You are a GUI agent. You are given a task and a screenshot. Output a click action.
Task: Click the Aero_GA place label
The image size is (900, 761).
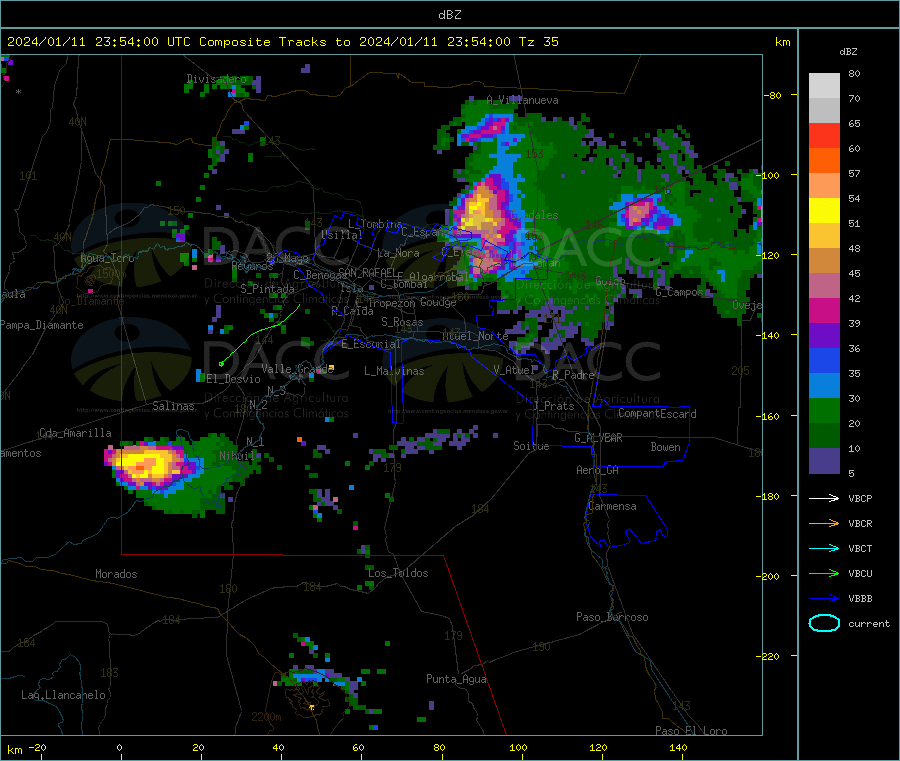coord(598,470)
